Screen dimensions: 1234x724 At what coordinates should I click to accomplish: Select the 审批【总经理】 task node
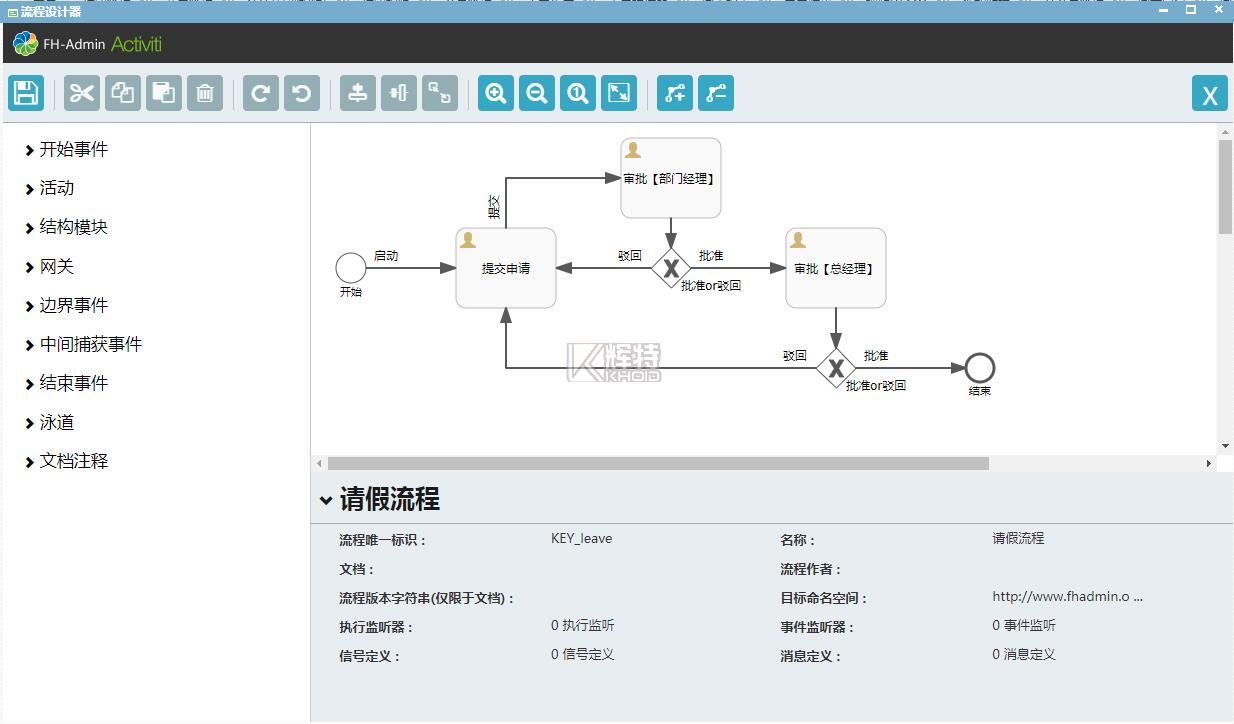pyautogui.click(x=836, y=268)
